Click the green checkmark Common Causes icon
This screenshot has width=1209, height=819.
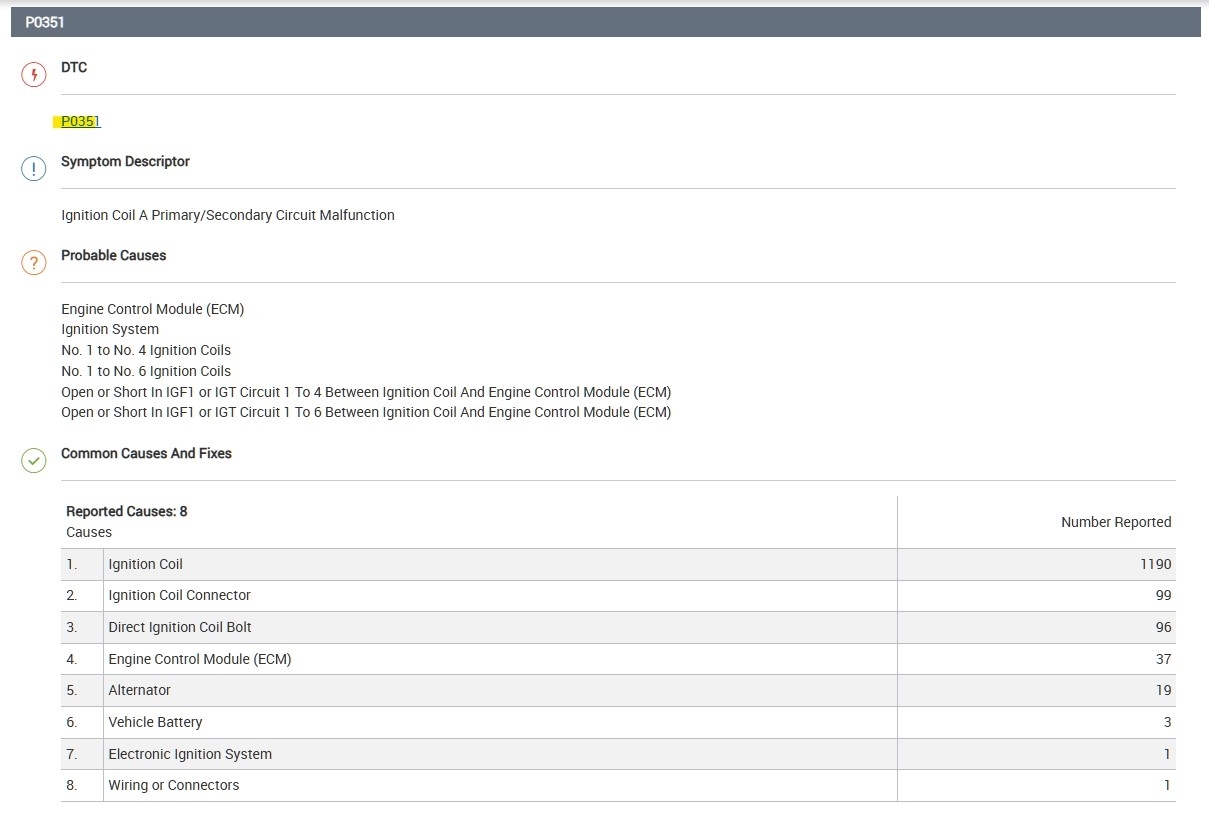[x=34, y=461]
